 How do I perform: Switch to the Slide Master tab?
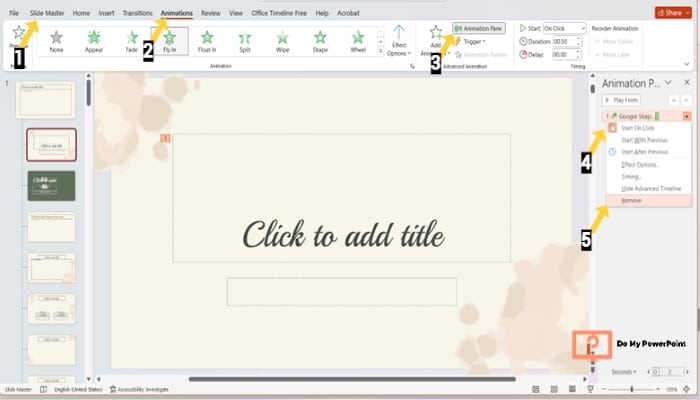[x=47, y=13]
